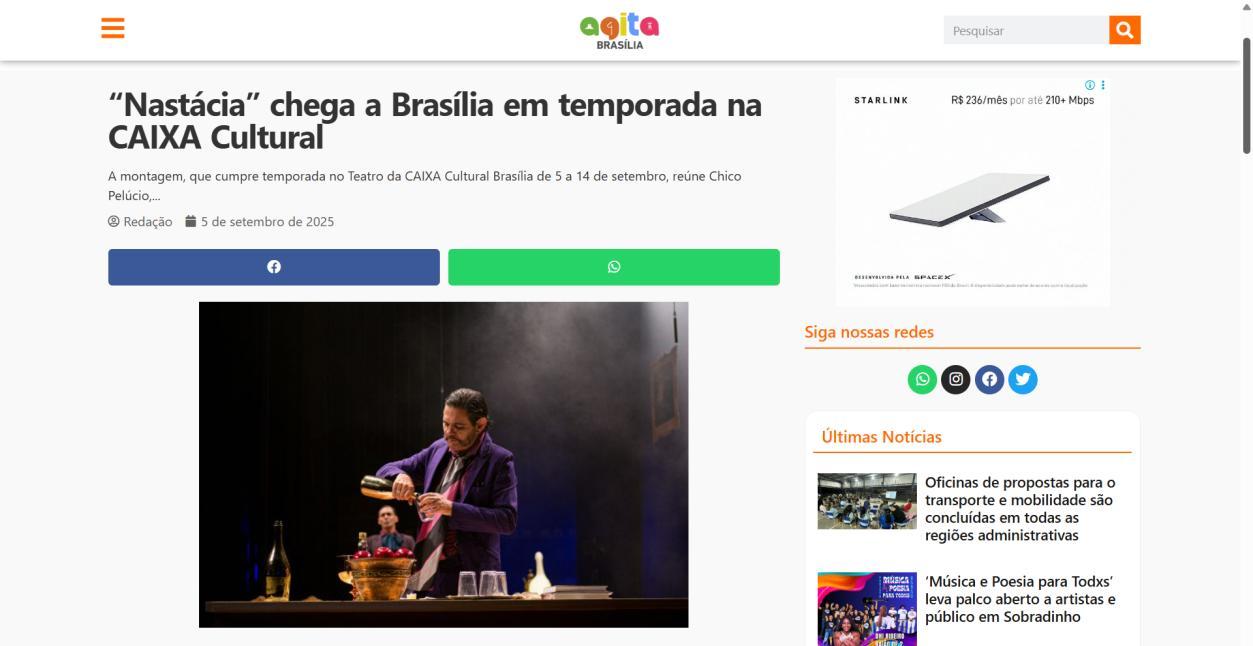Open the Redação author link

click(x=140, y=222)
